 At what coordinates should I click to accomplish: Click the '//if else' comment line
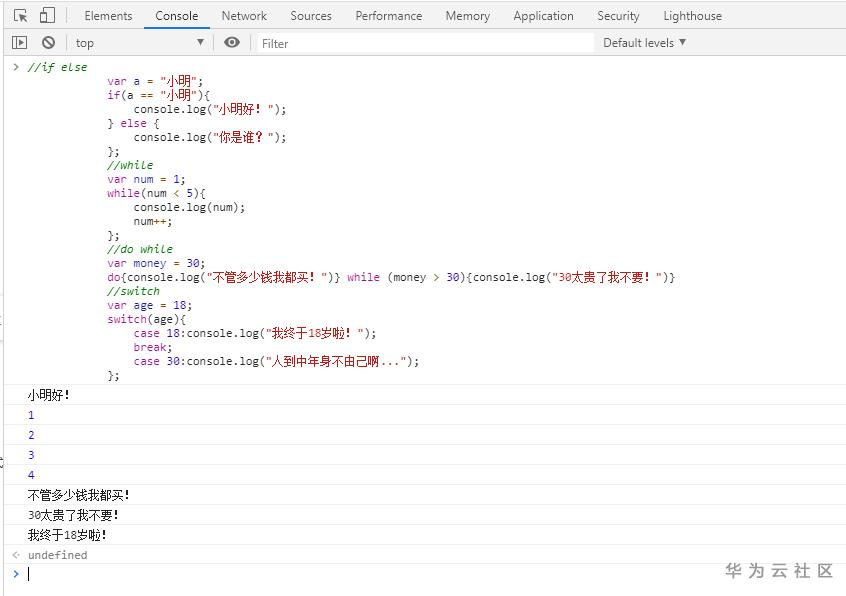(x=57, y=67)
